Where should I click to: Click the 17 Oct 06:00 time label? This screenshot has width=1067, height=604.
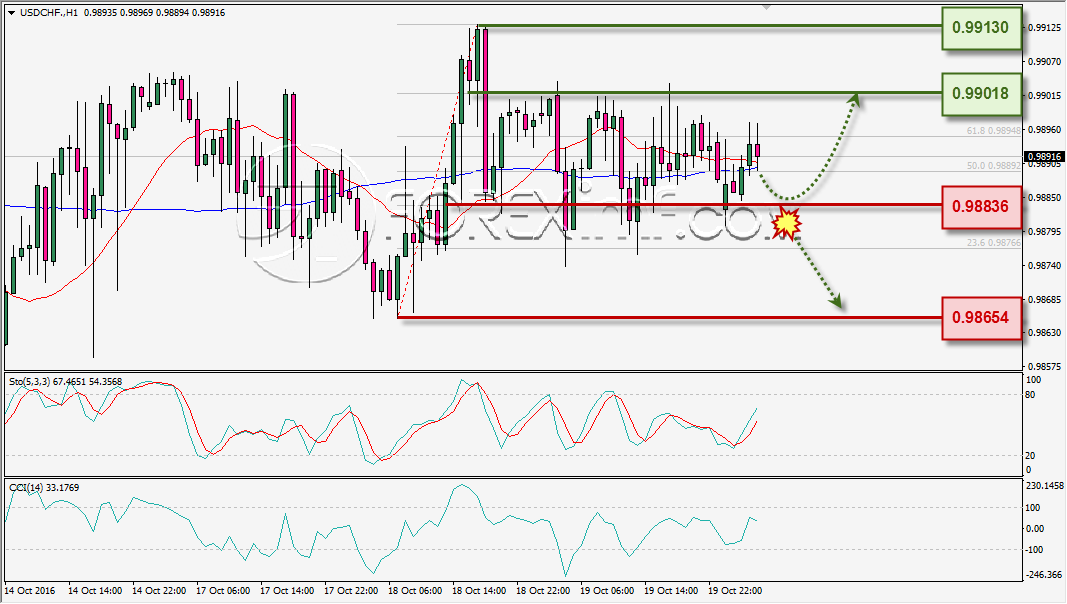[x=223, y=590]
